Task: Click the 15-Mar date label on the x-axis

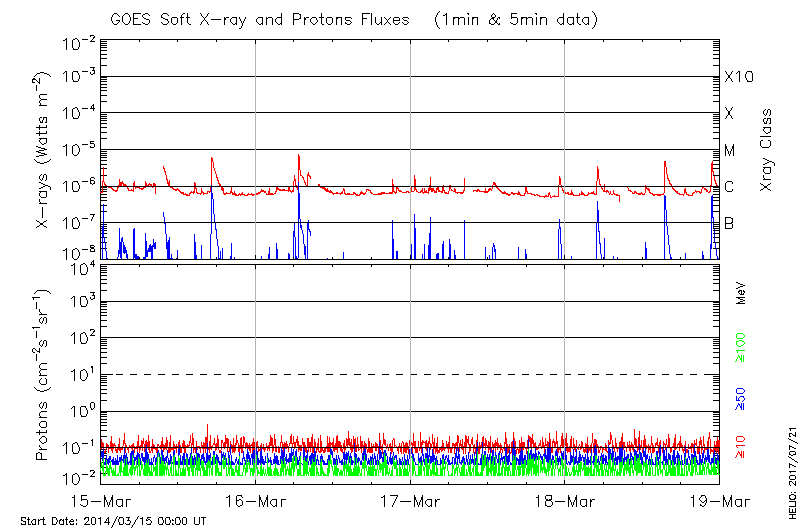Action: point(102,499)
